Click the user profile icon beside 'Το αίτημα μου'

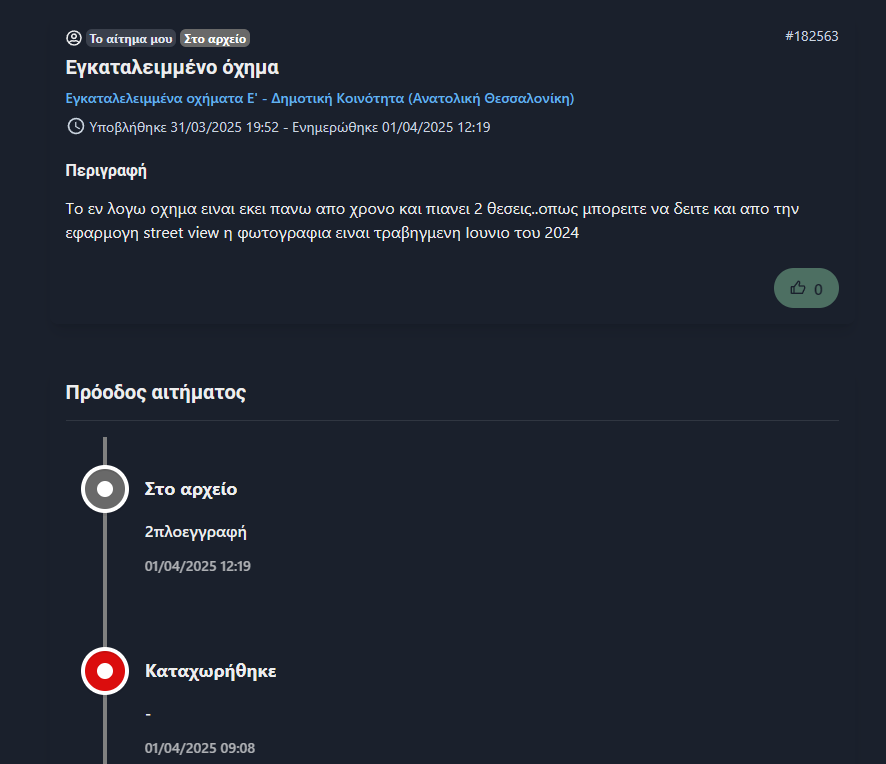tap(74, 38)
